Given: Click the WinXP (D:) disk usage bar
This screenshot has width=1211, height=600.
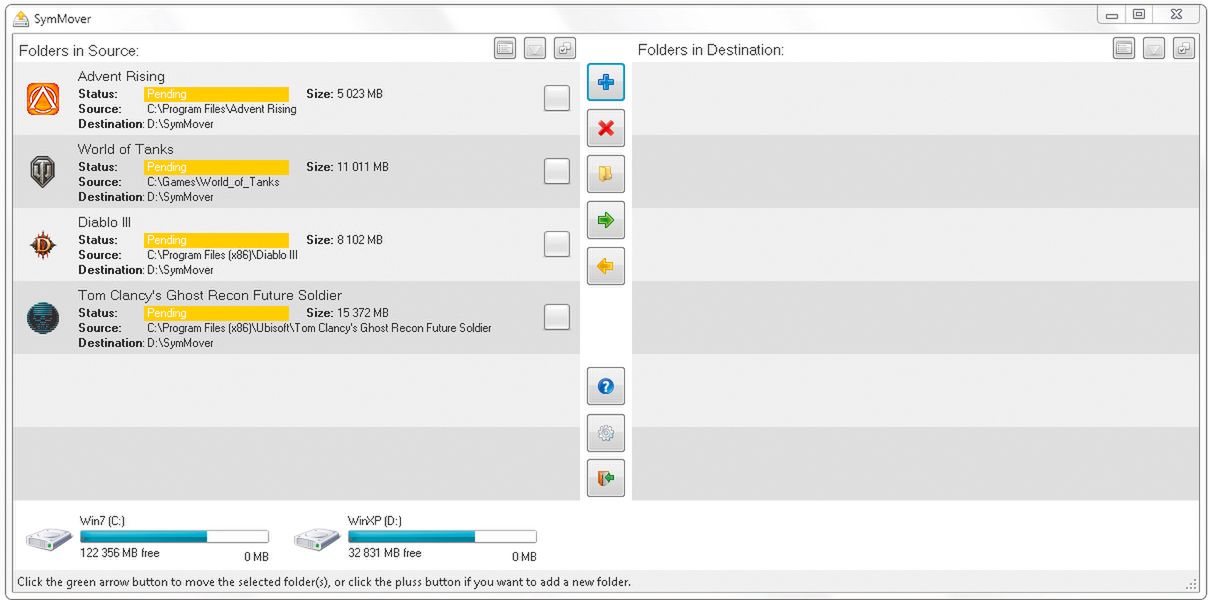Looking at the screenshot, I should (x=442, y=537).
